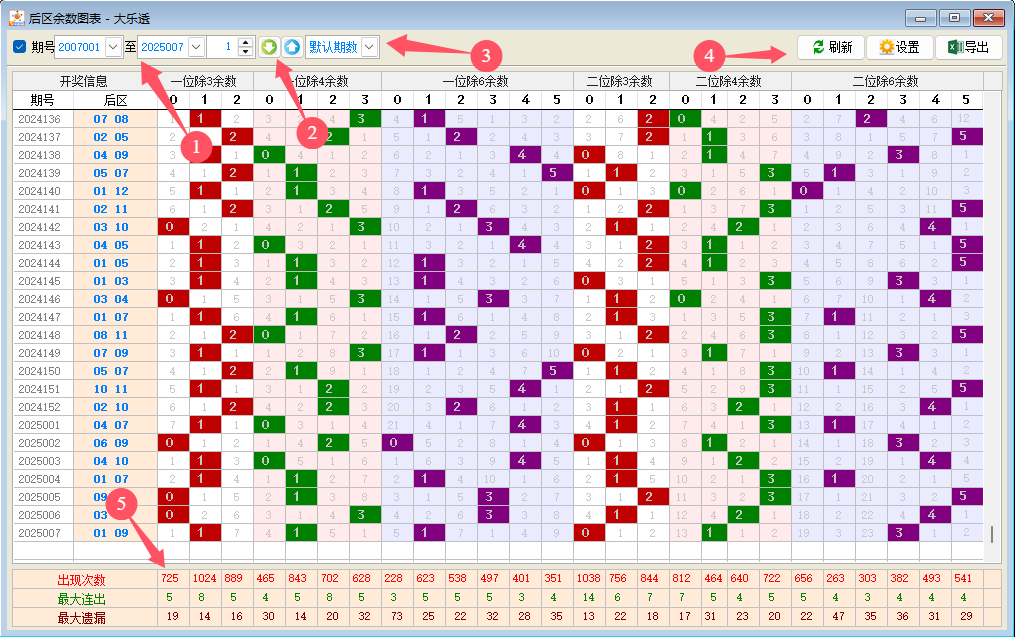Click the 导出 Excel export button
Screen dimensions: 1015x637
[967, 47]
